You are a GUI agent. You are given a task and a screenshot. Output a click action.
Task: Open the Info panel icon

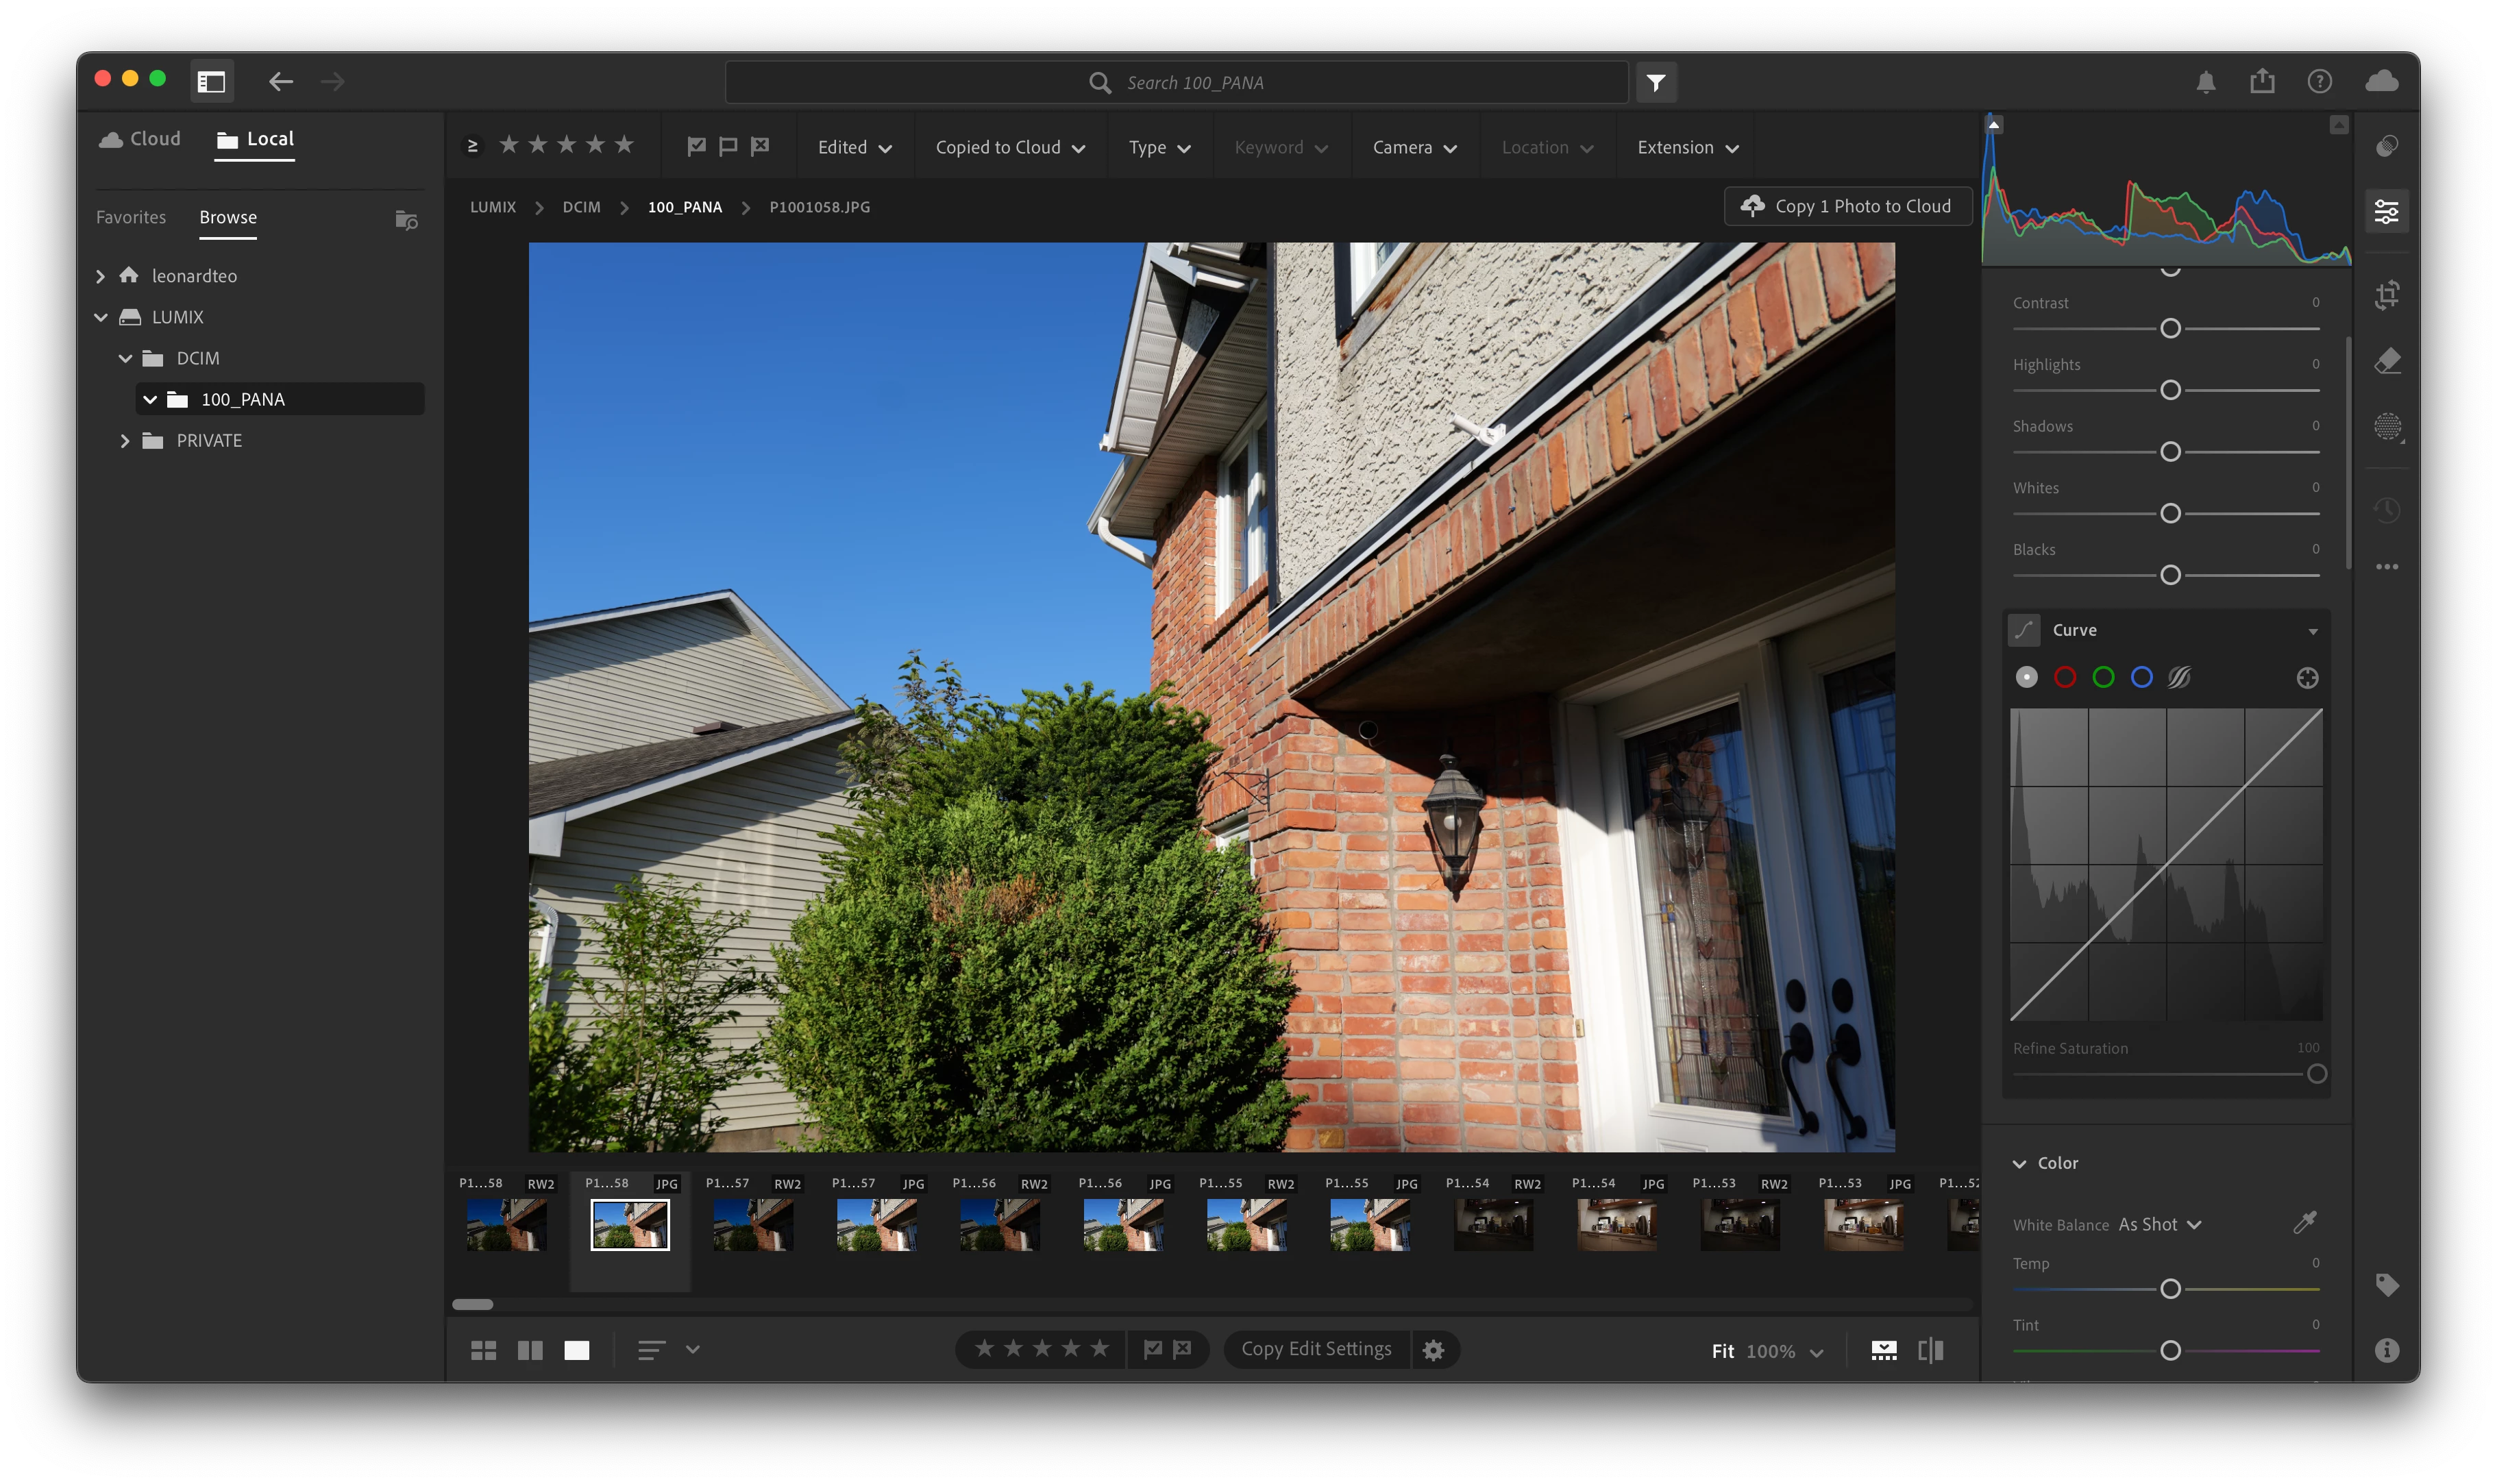click(2387, 1351)
